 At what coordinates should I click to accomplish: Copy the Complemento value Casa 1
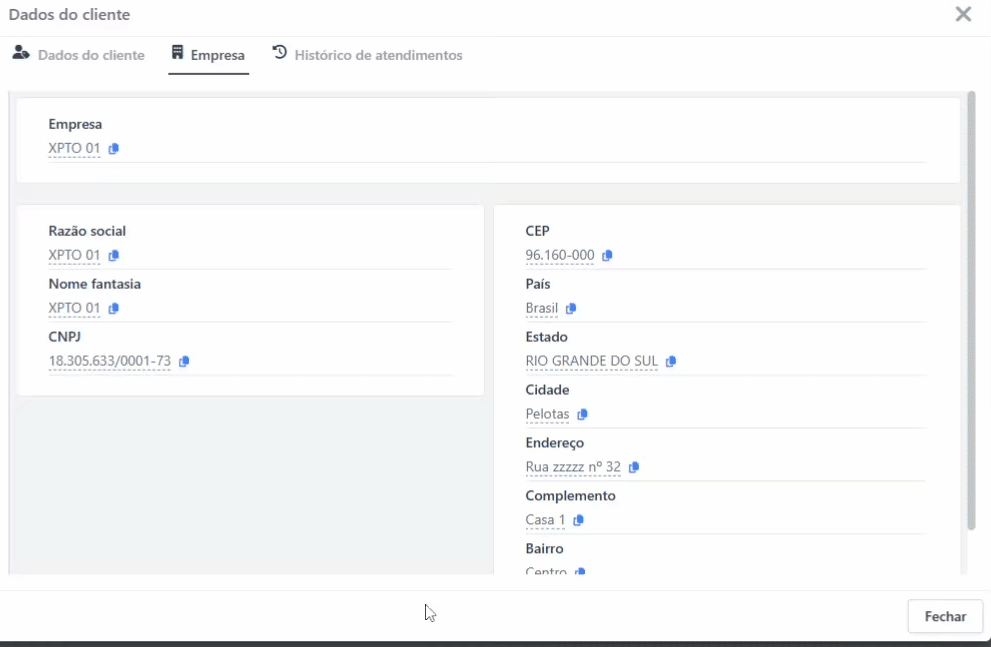coord(578,520)
